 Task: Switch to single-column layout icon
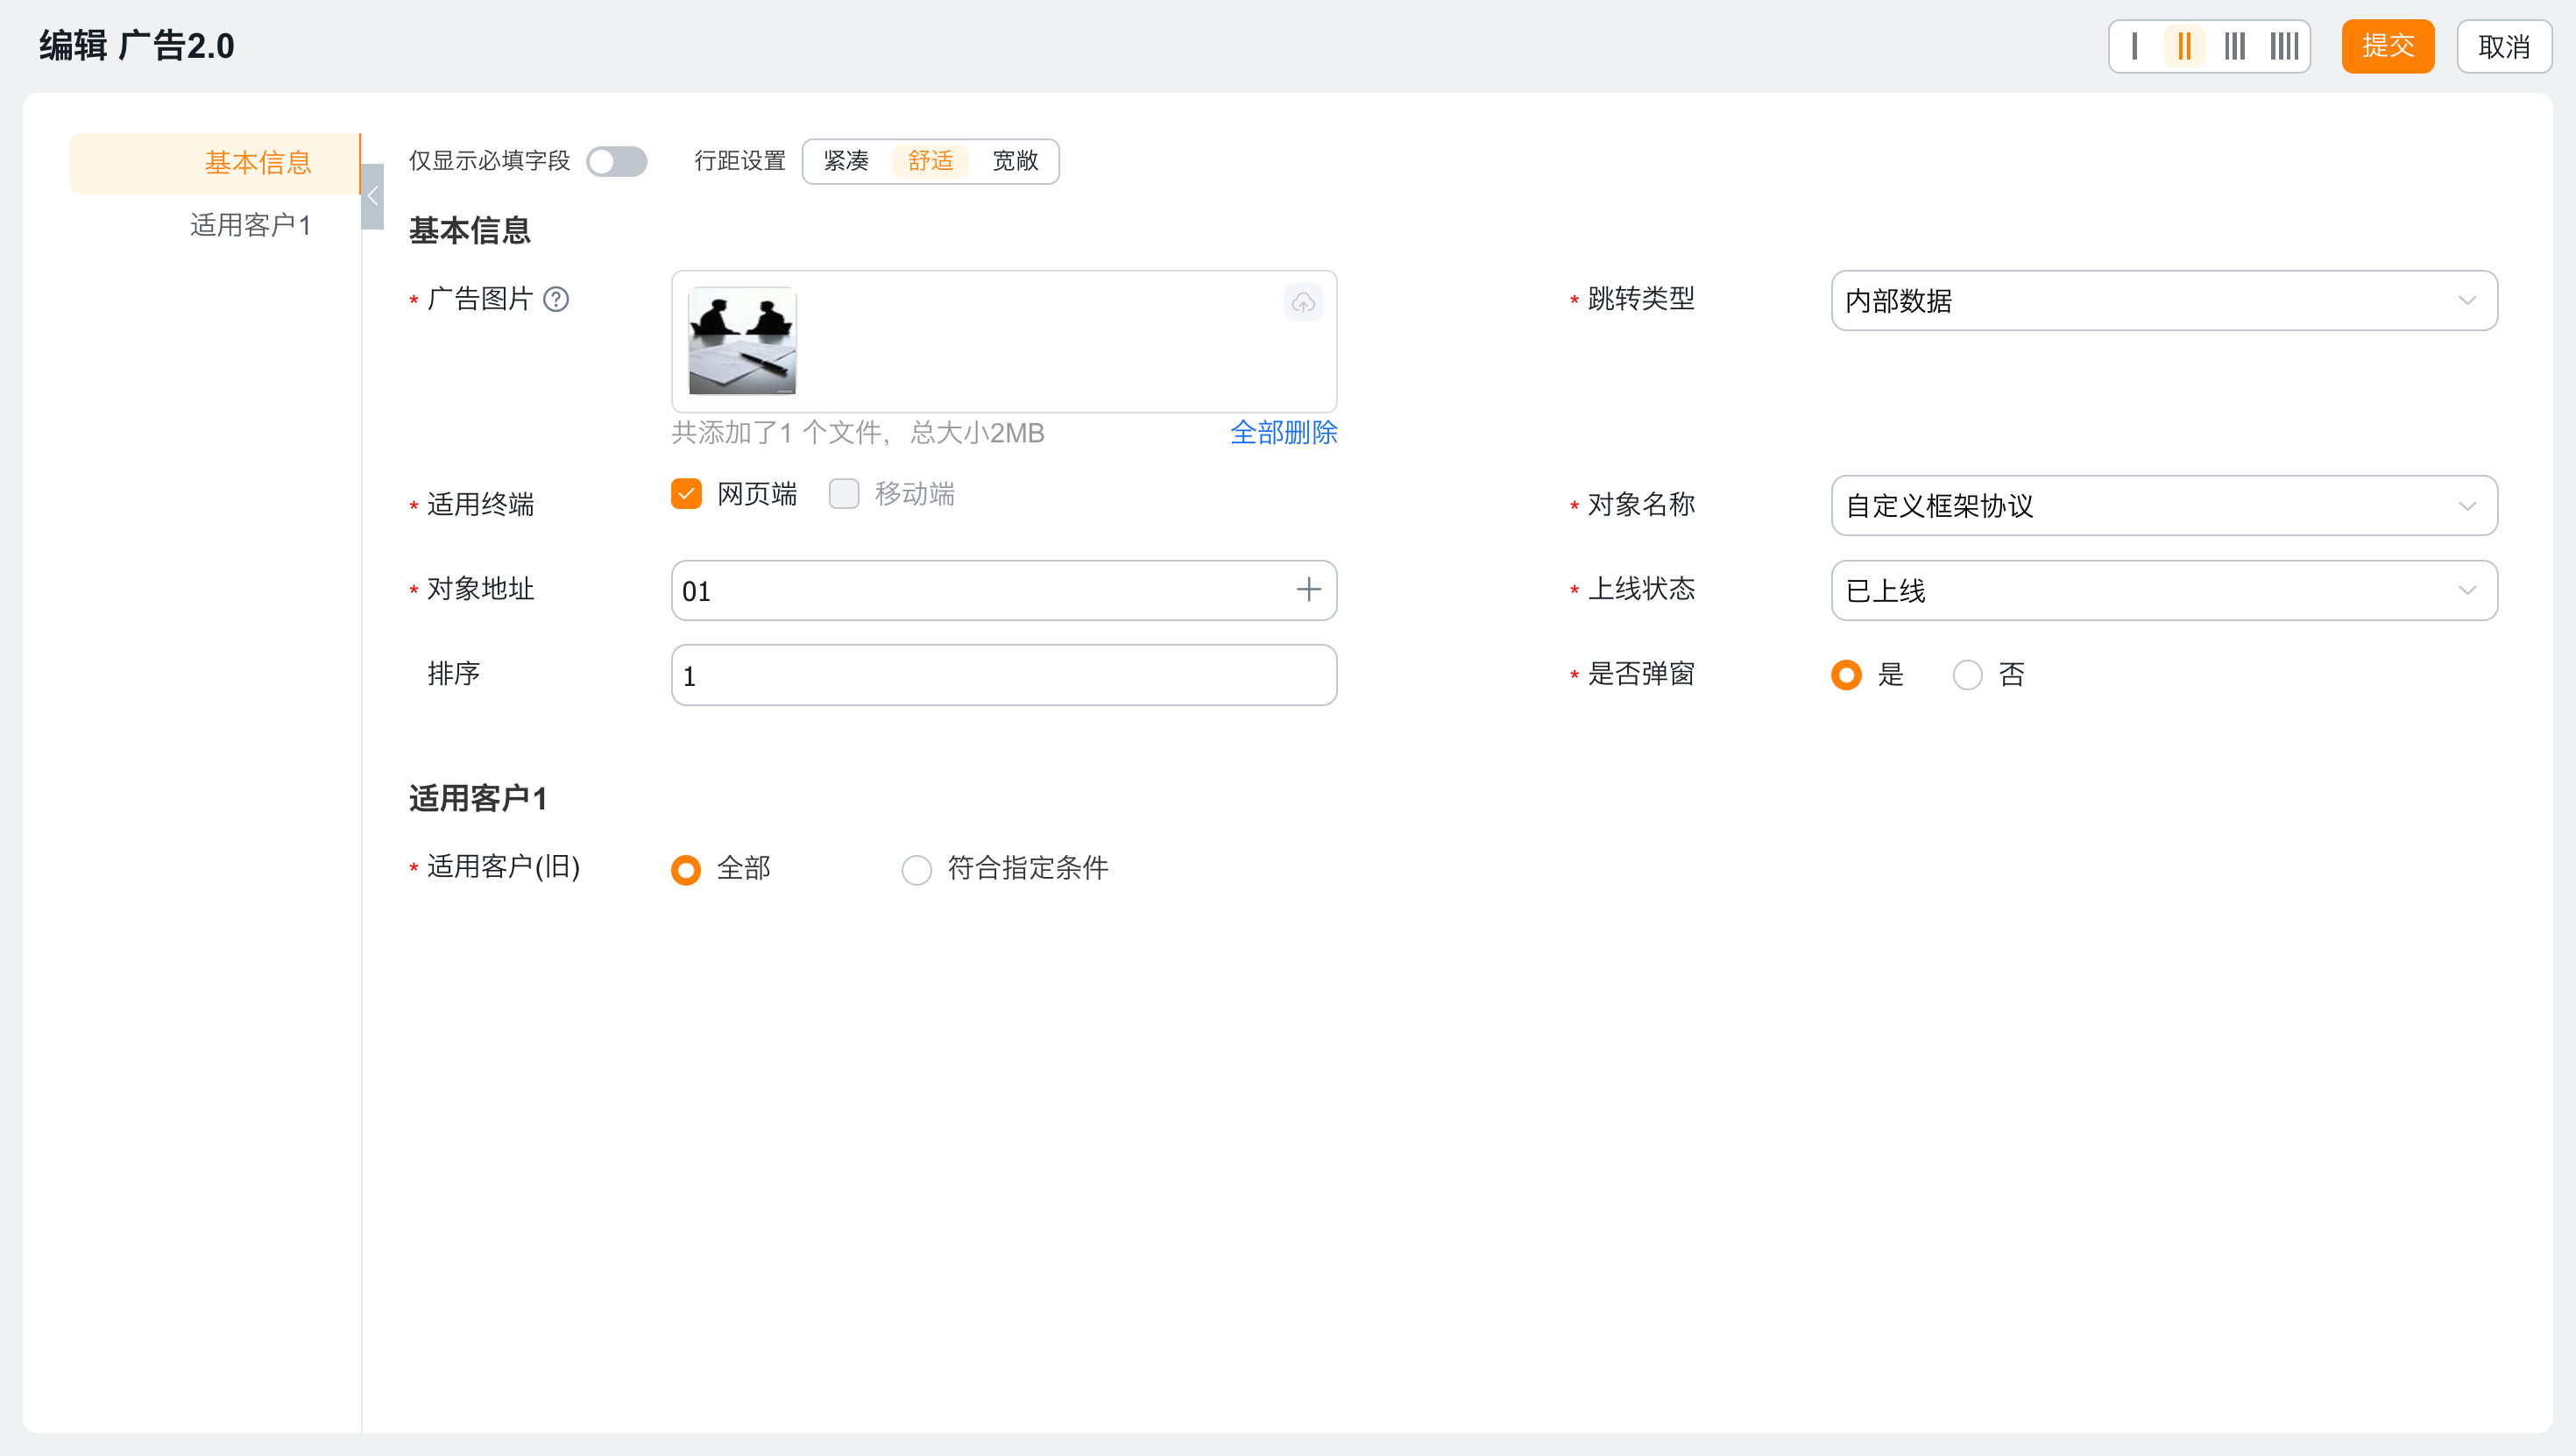coord(2134,46)
